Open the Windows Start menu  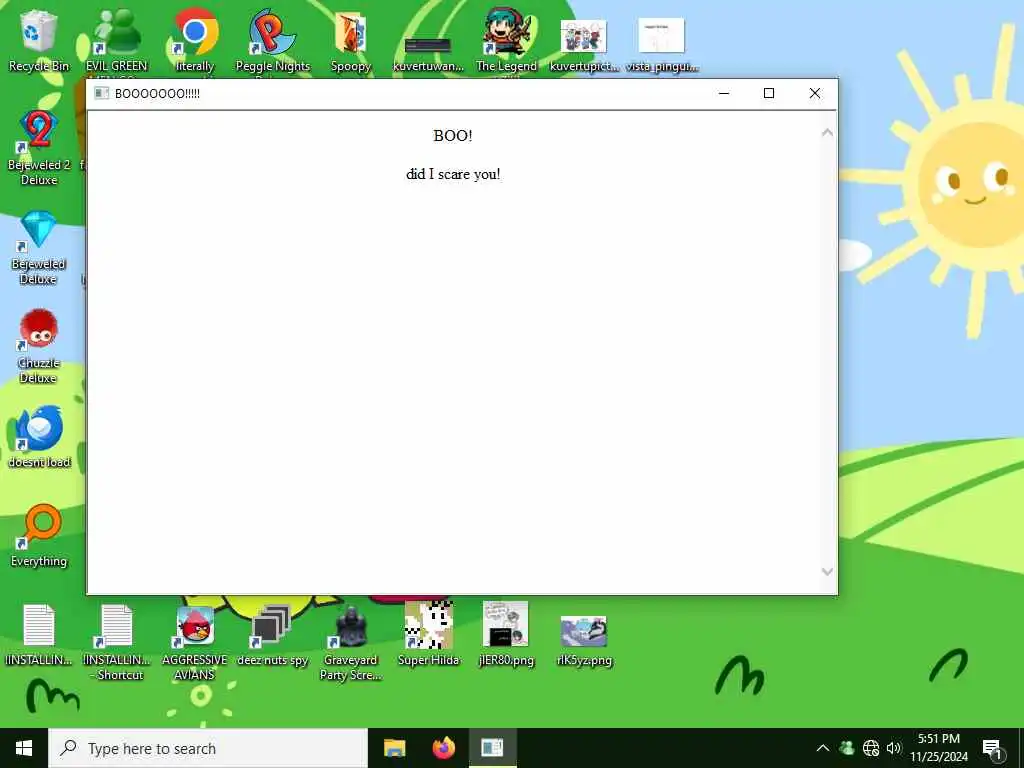(x=24, y=748)
